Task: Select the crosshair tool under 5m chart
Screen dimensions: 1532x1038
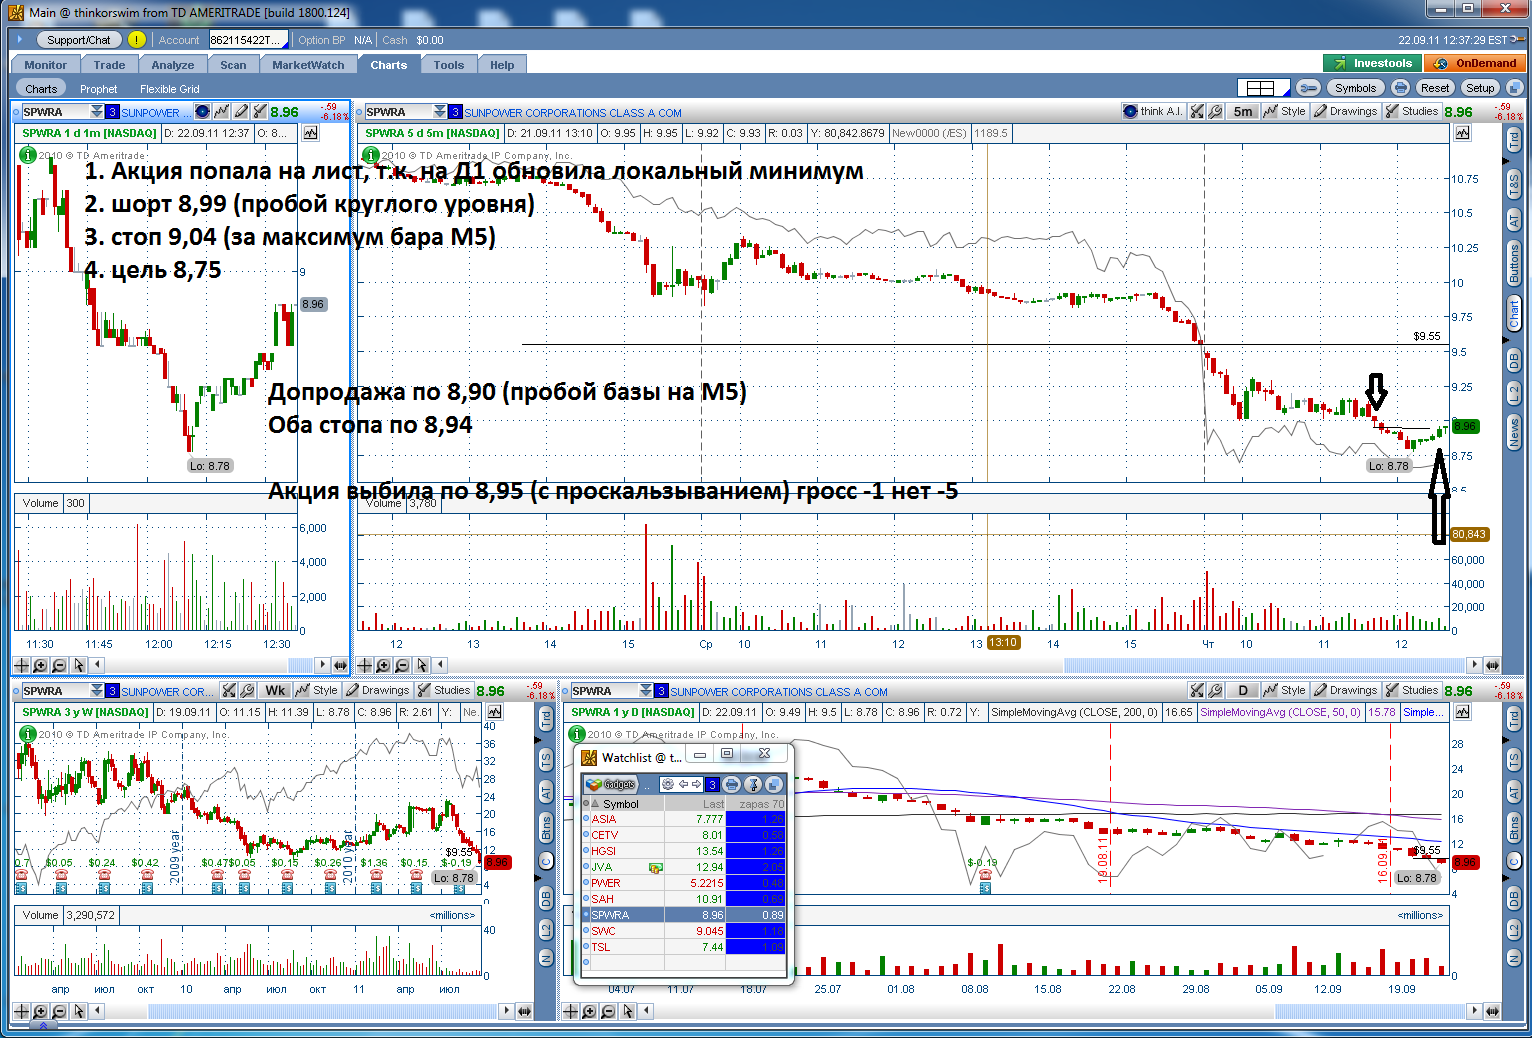Action: (365, 665)
